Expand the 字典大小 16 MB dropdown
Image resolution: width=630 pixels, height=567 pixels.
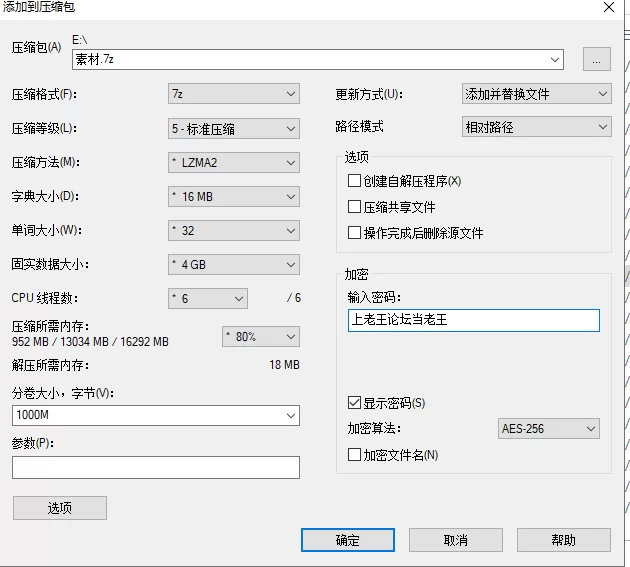[234, 197]
